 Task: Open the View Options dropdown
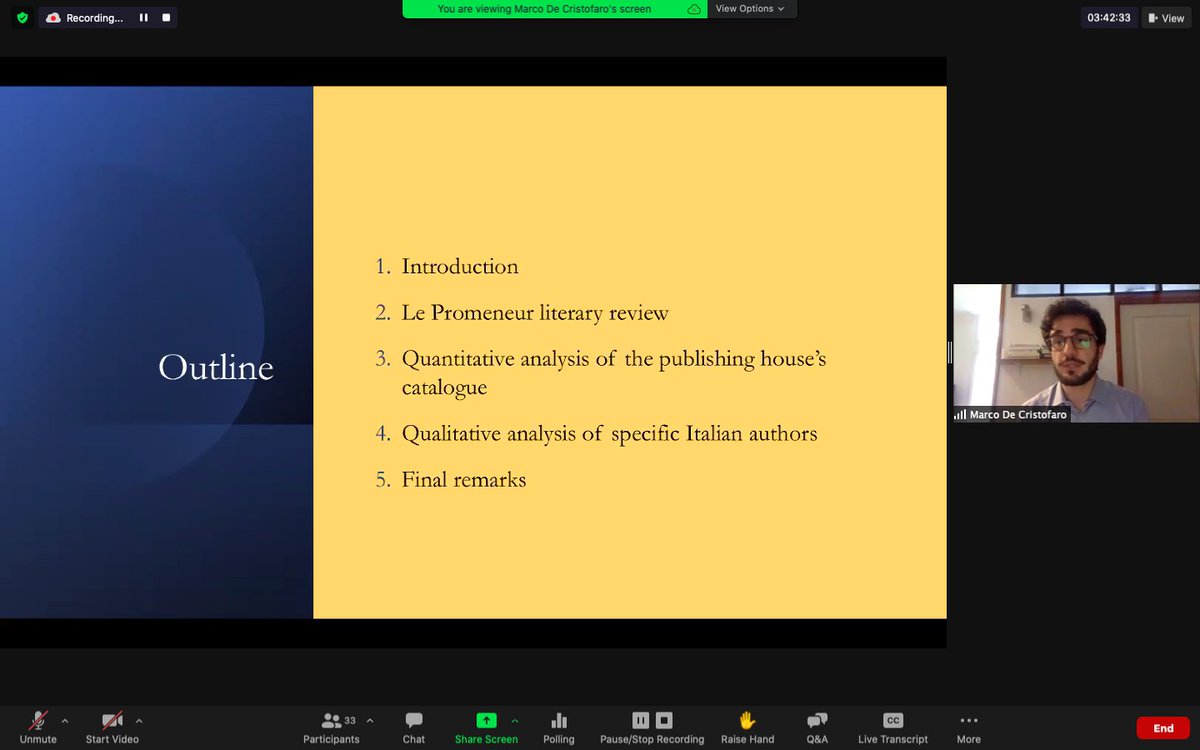point(750,9)
